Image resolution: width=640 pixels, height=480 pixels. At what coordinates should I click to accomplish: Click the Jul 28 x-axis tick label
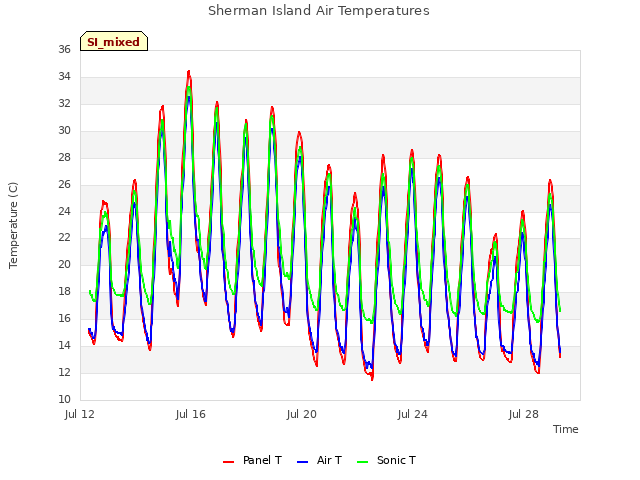[x=524, y=415]
